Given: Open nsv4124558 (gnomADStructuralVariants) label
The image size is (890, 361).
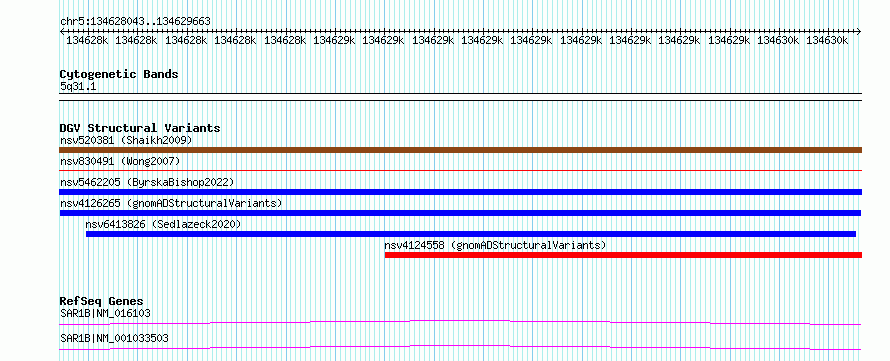Looking at the screenshot, I should 496,245.
